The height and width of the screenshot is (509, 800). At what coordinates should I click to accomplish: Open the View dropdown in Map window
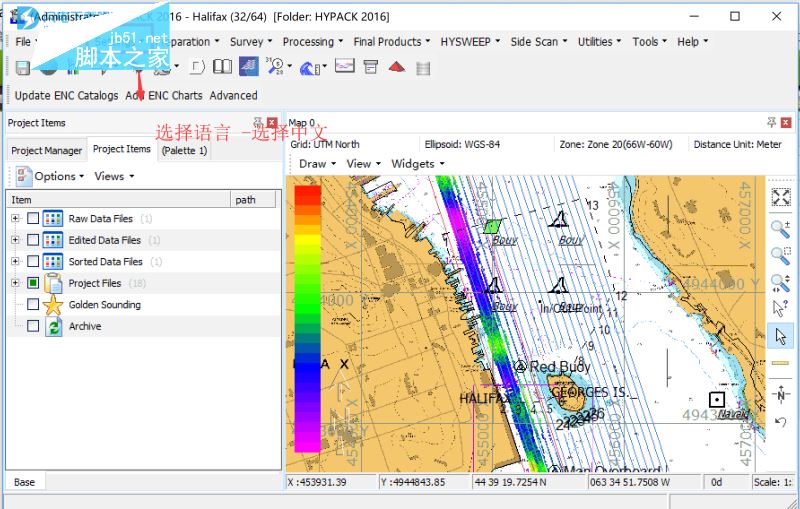364,164
